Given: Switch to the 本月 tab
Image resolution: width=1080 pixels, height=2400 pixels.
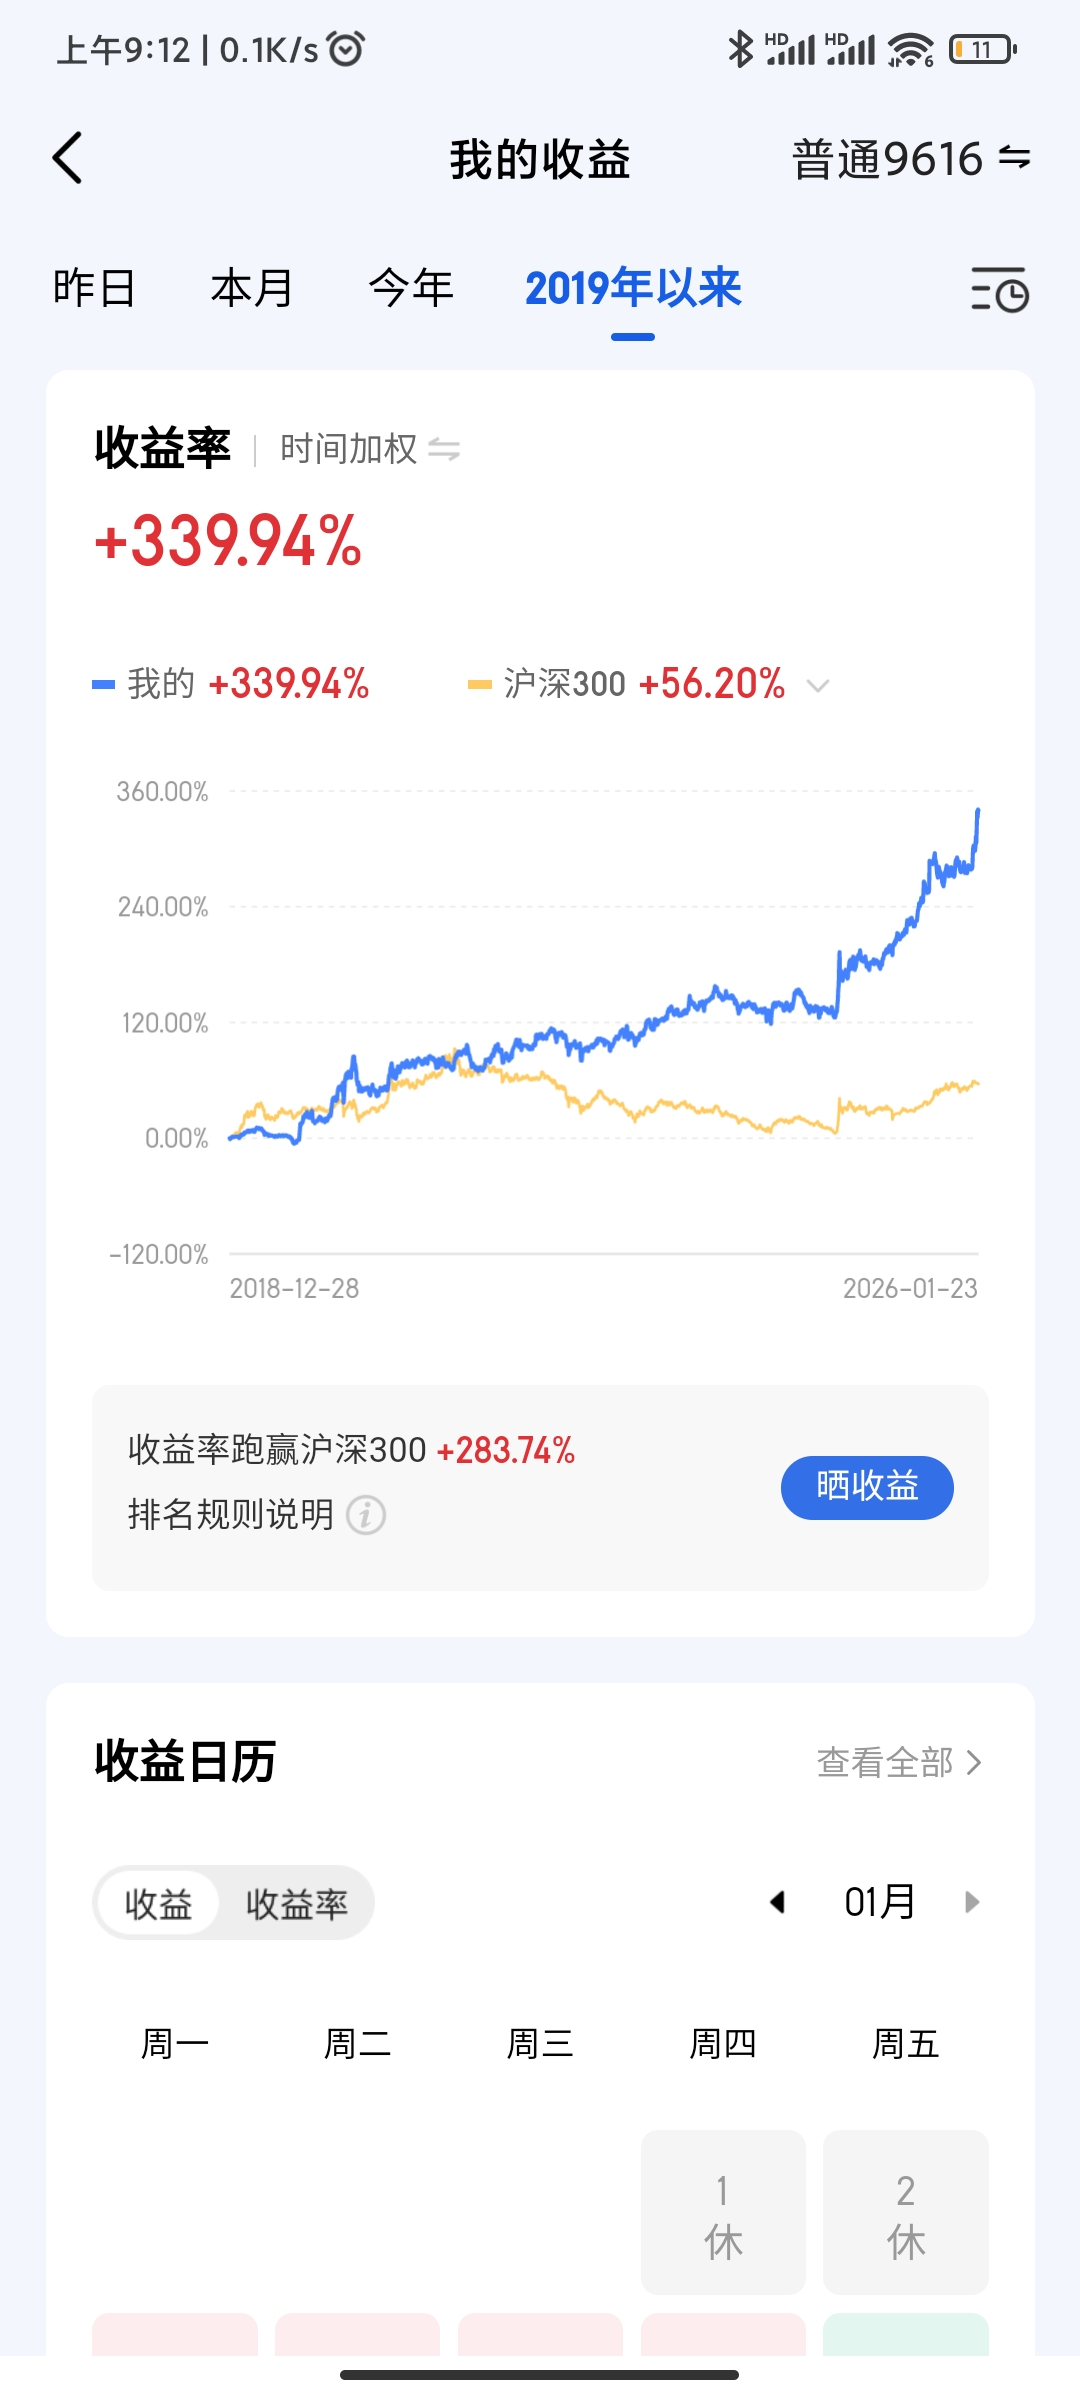Looking at the screenshot, I should tap(252, 289).
